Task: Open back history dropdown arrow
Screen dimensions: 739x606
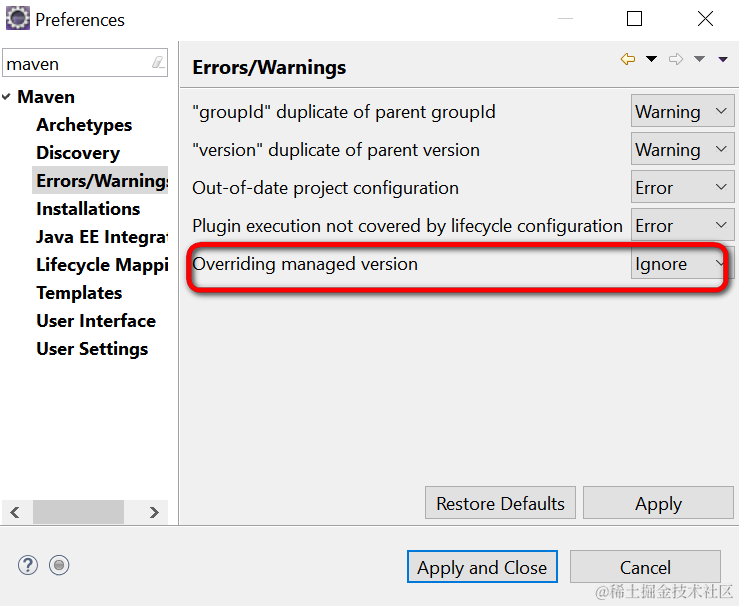Action: pyautogui.click(x=651, y=60)
